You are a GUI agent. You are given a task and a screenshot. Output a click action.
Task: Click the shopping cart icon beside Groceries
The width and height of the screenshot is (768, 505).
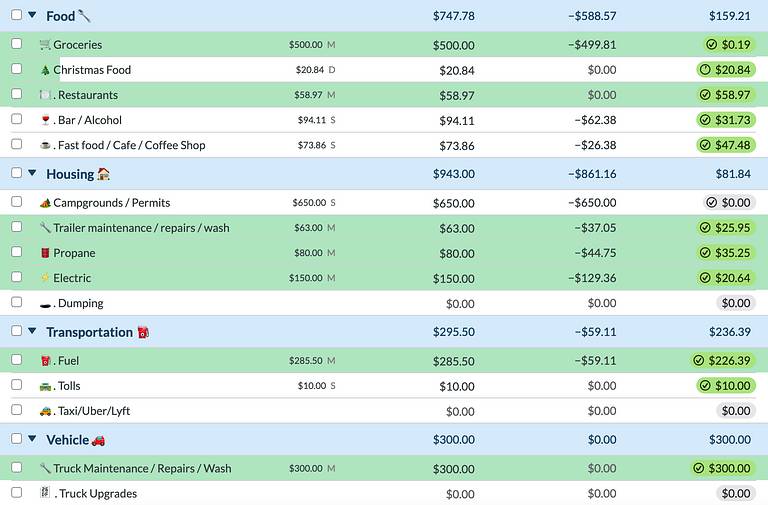(45, 45)
